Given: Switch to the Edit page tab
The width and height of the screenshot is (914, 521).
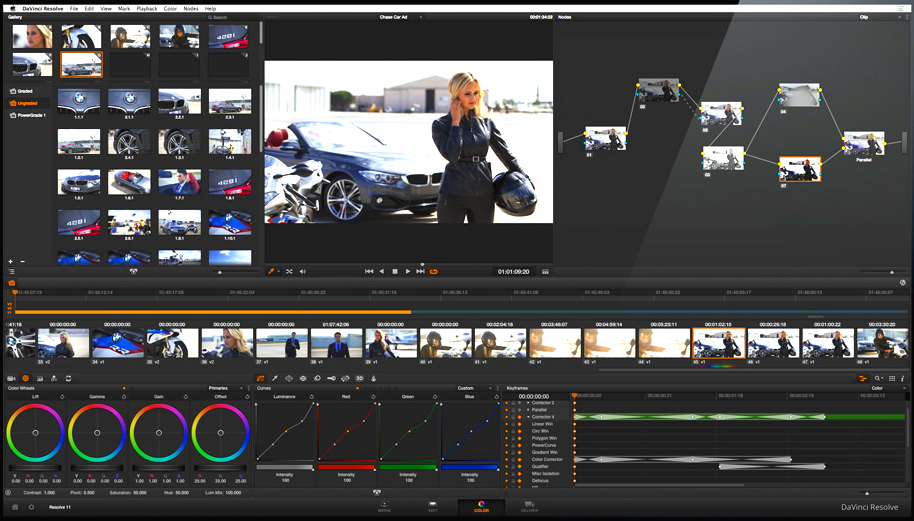Looking at the screenshot, I should coord(433,508).
